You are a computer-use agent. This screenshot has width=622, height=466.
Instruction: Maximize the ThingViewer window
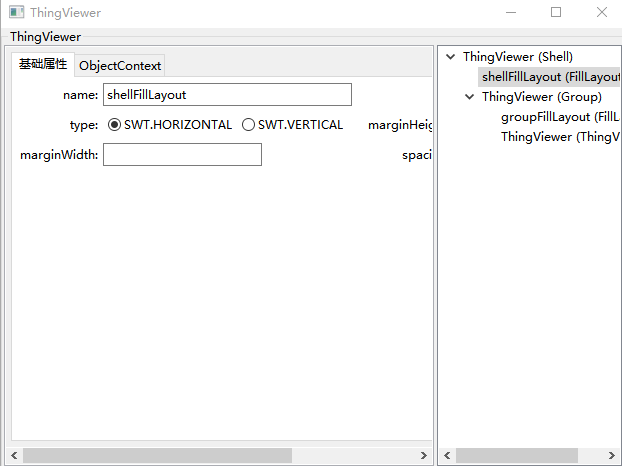556,13
